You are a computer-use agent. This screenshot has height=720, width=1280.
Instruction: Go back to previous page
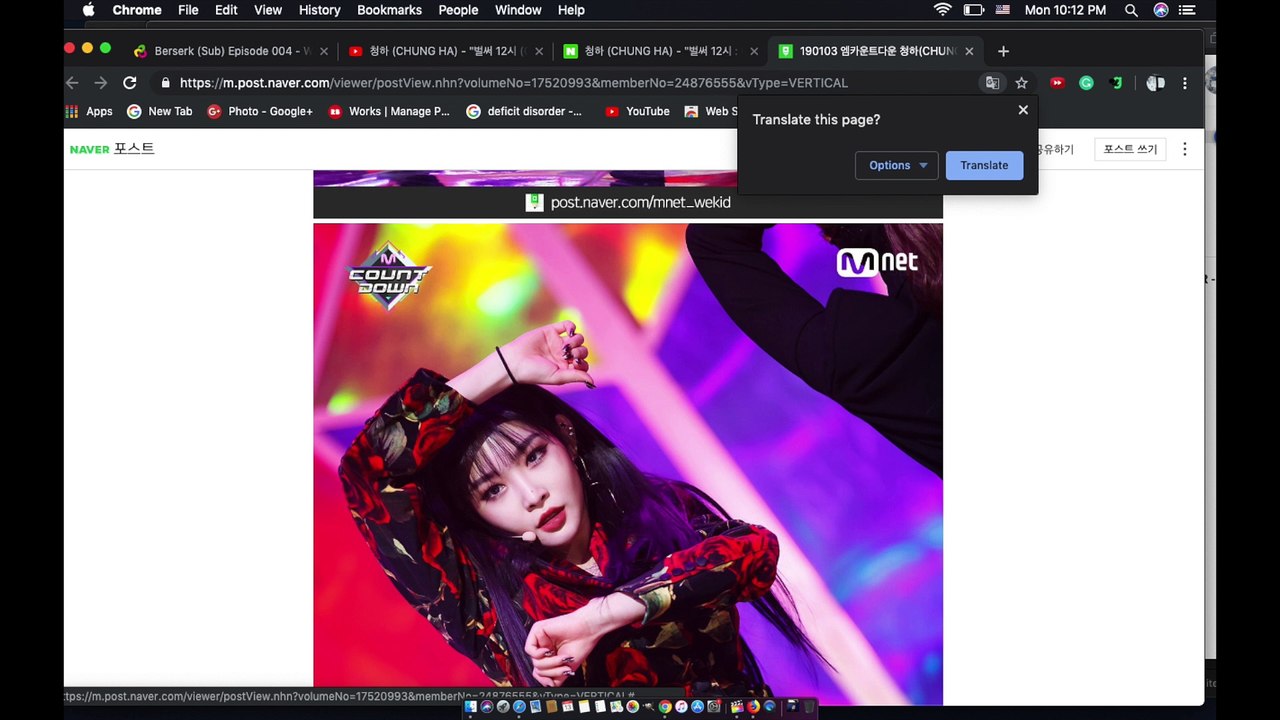(72, 83)
